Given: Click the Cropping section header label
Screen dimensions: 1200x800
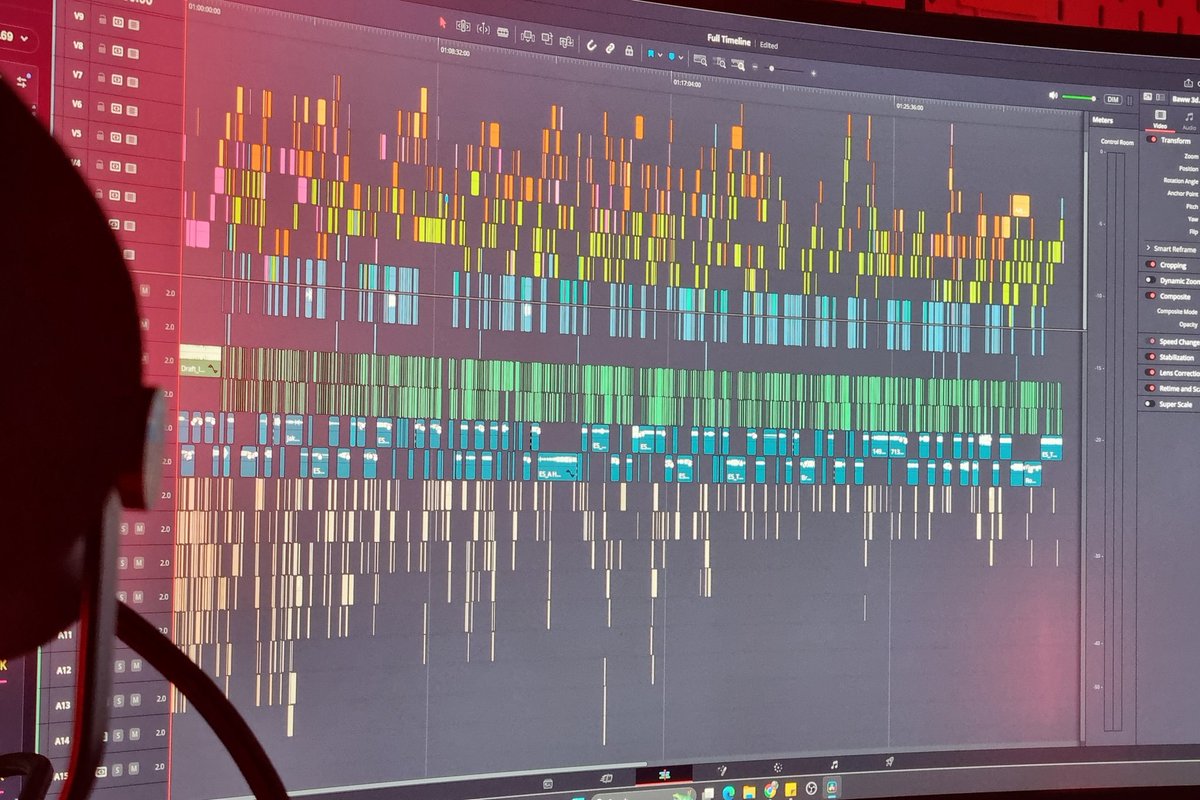Looking at the screenshot, I should tap(1173, 265).
